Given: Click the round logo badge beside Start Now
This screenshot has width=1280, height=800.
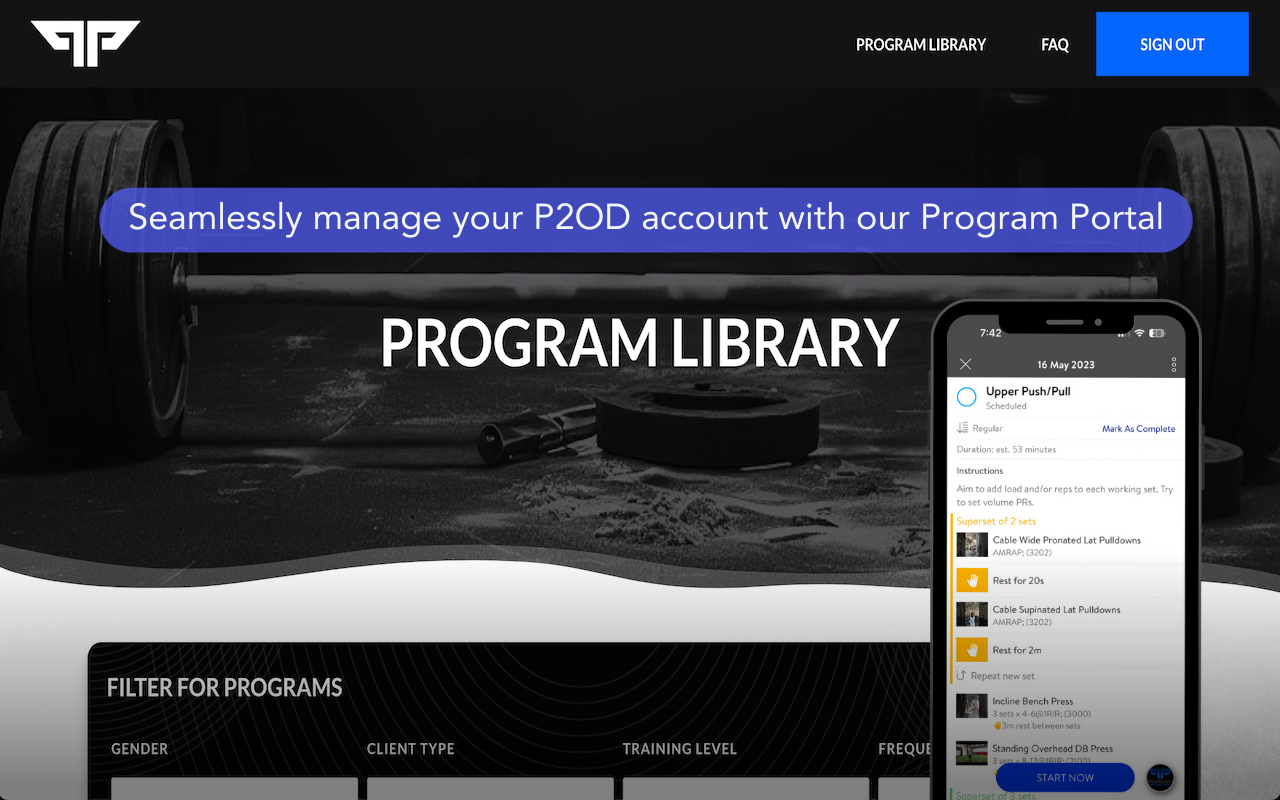Looking at the screenshot, I should (1160, 777).
